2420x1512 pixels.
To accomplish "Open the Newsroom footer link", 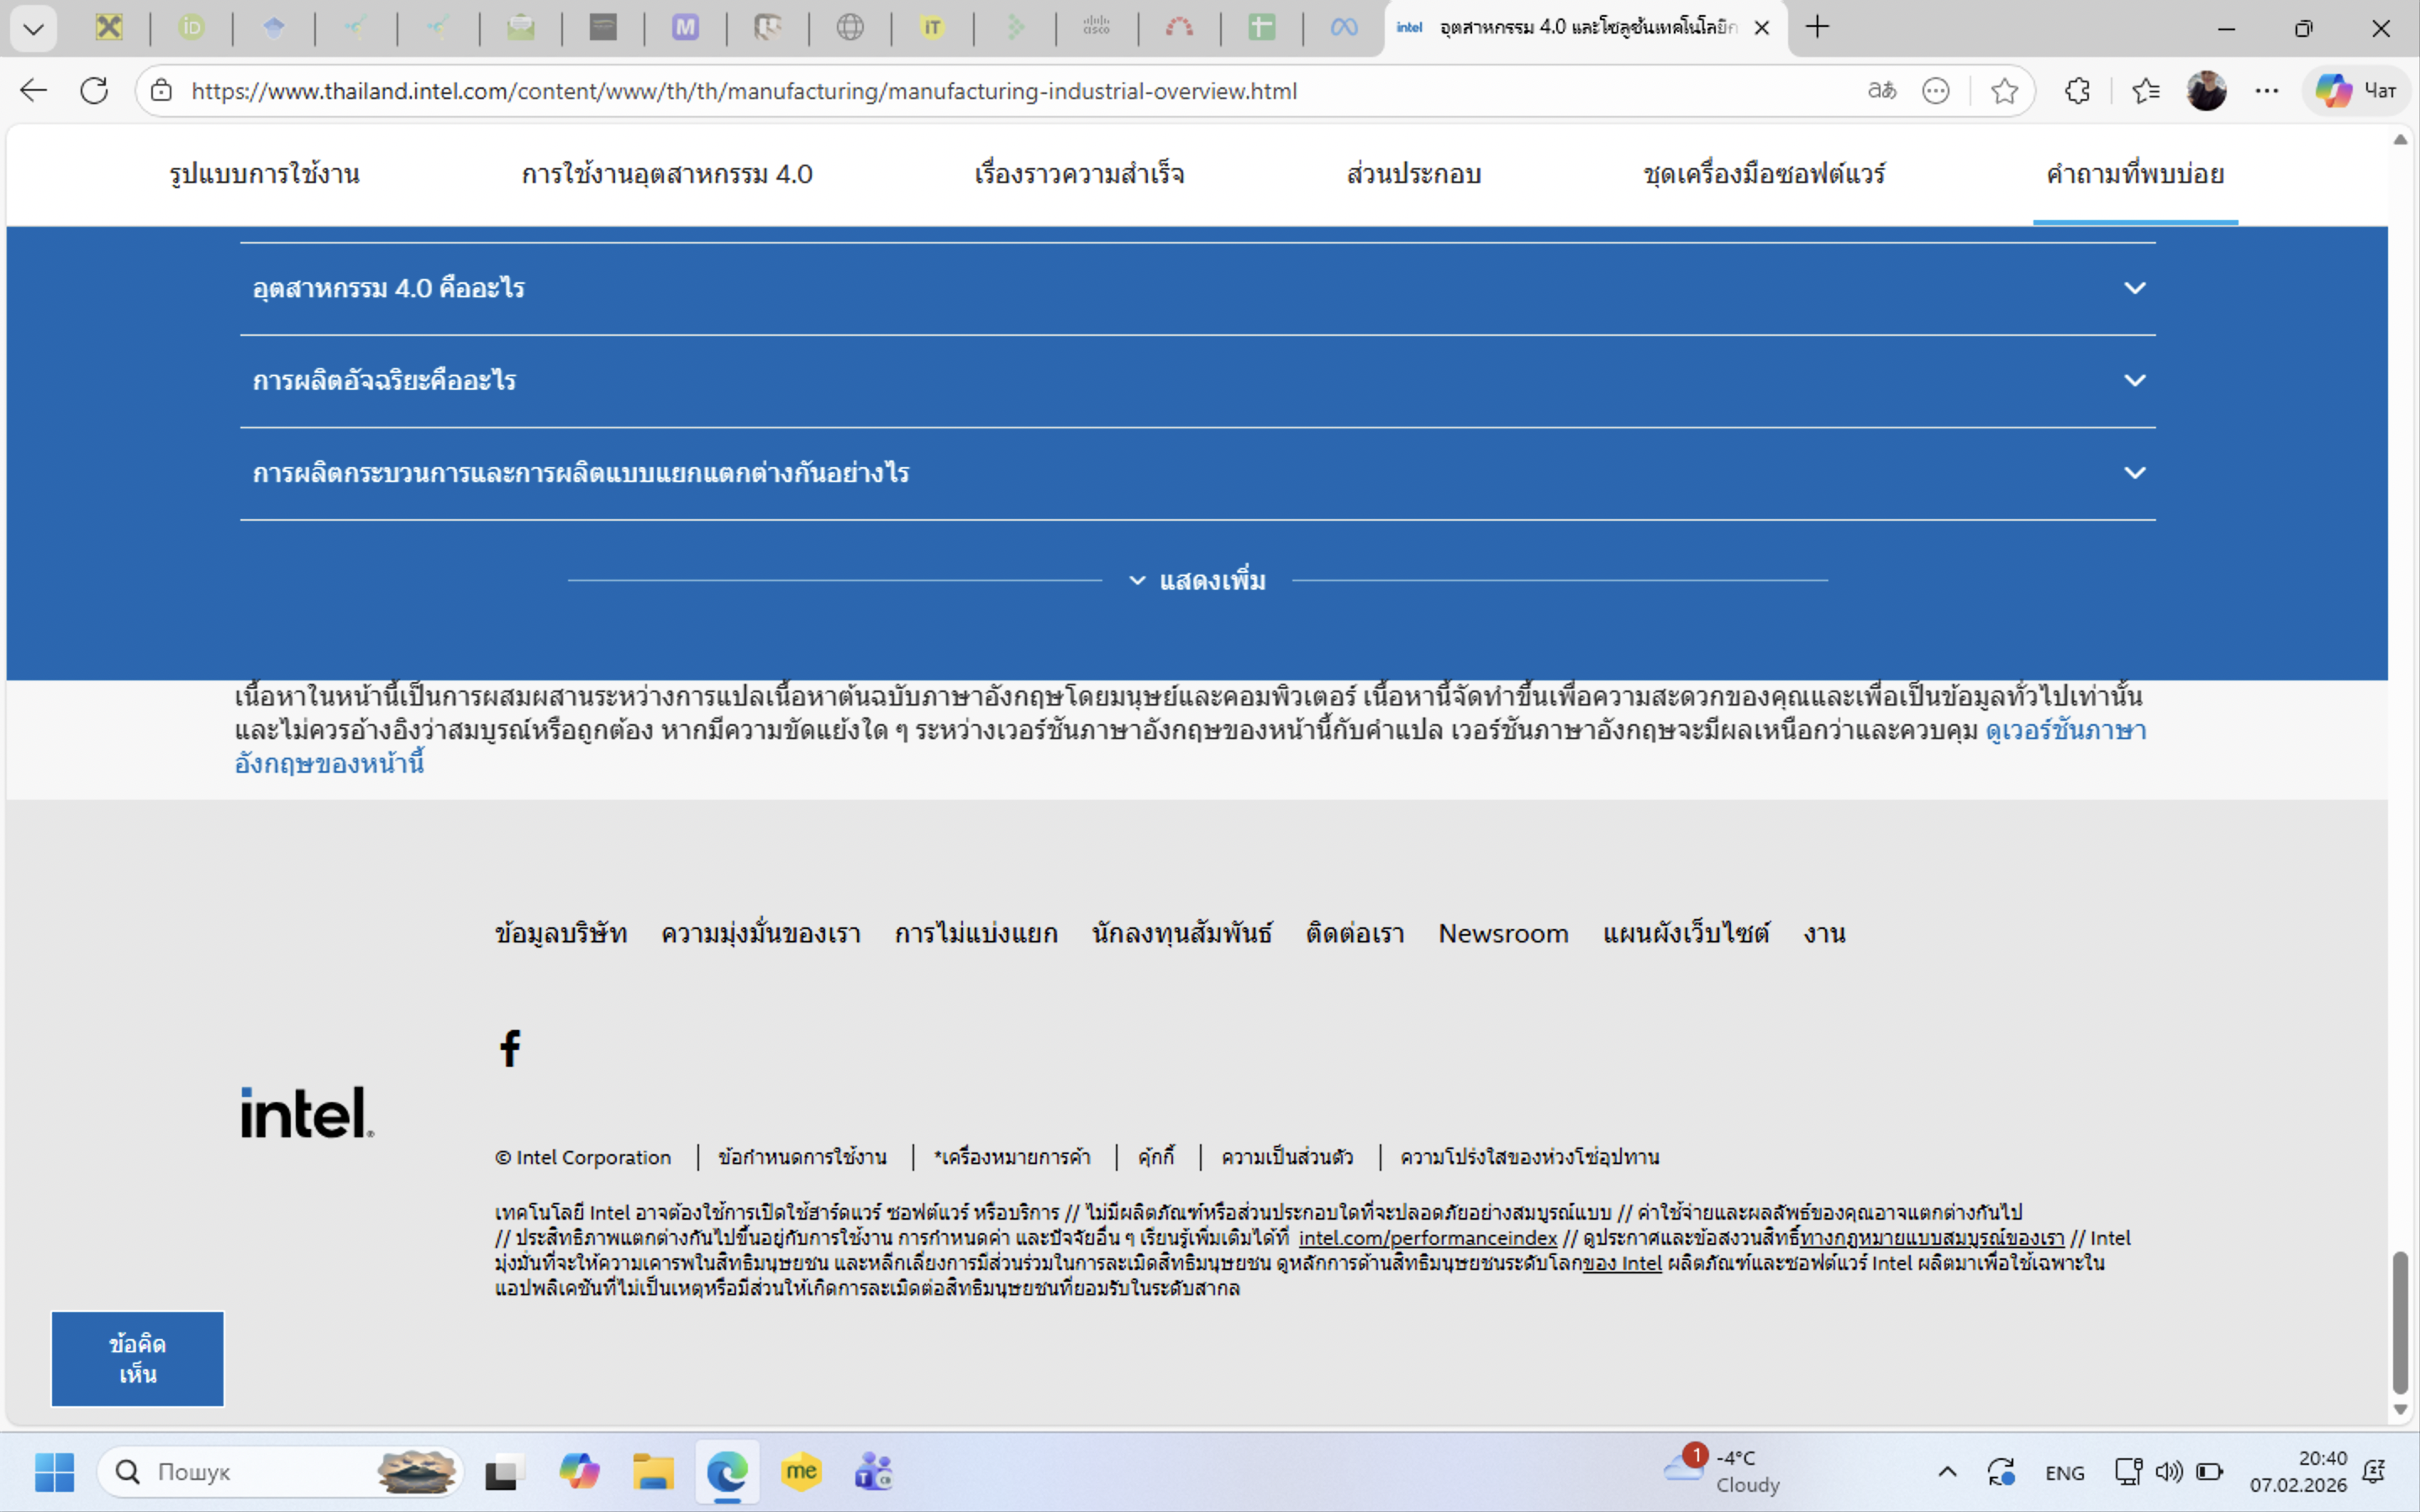I will [x=1503, y=933].
